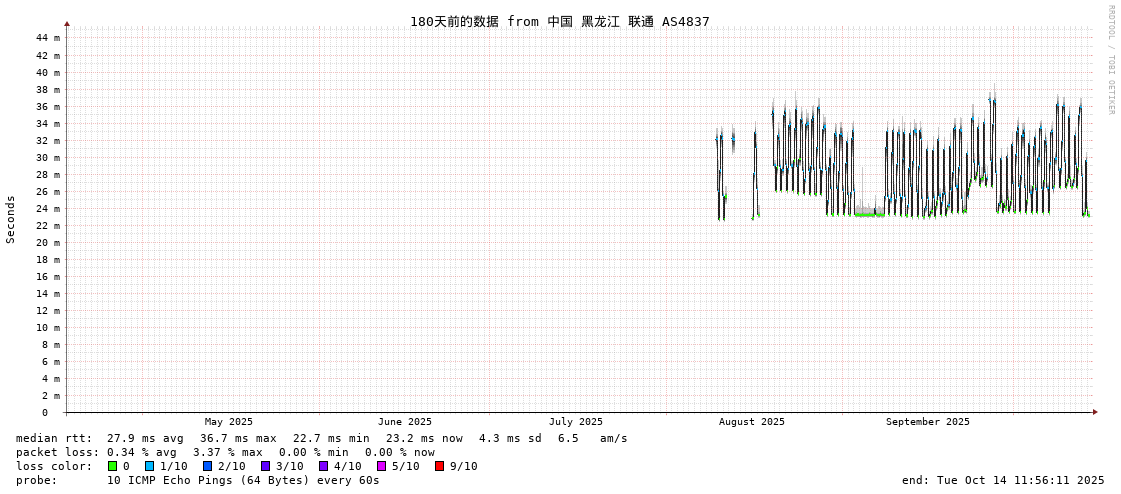Select the August 2025 axis label

(752, 422)
